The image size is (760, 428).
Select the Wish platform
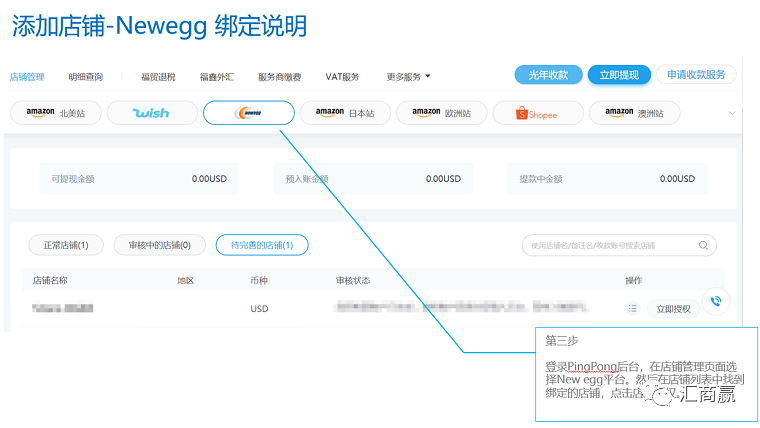152,113
